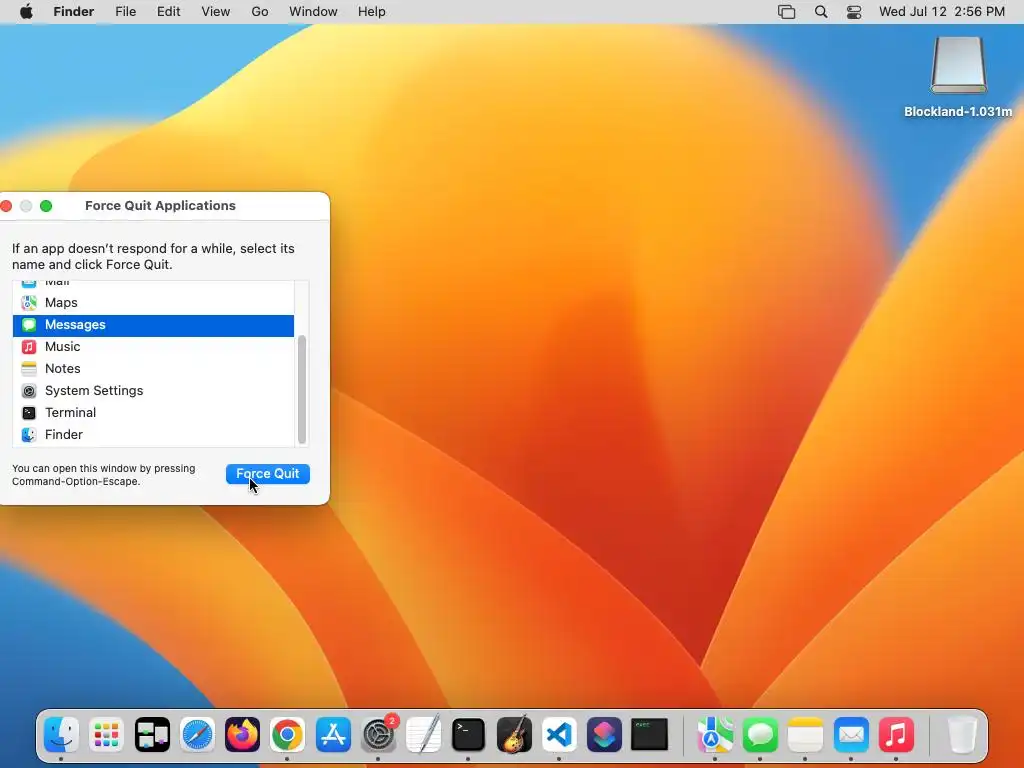Click the Force Quit button
Screen dimensions: 1024x768
click(268, 473)
